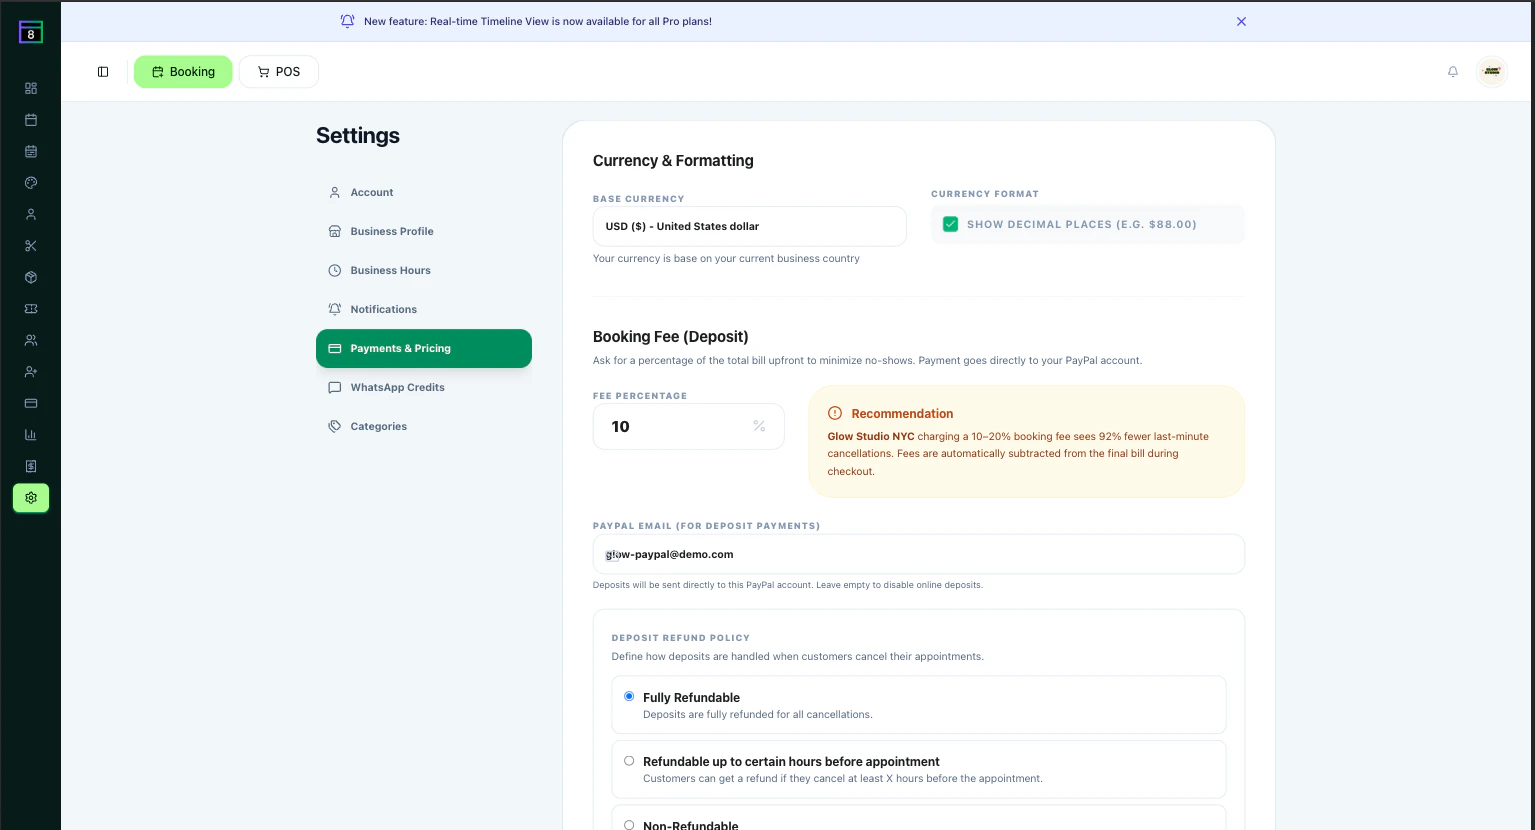Viewport: 1535px width, 830px height.
Task: Click the Glow Studio NYC text
Action: (x=871, y=436)
